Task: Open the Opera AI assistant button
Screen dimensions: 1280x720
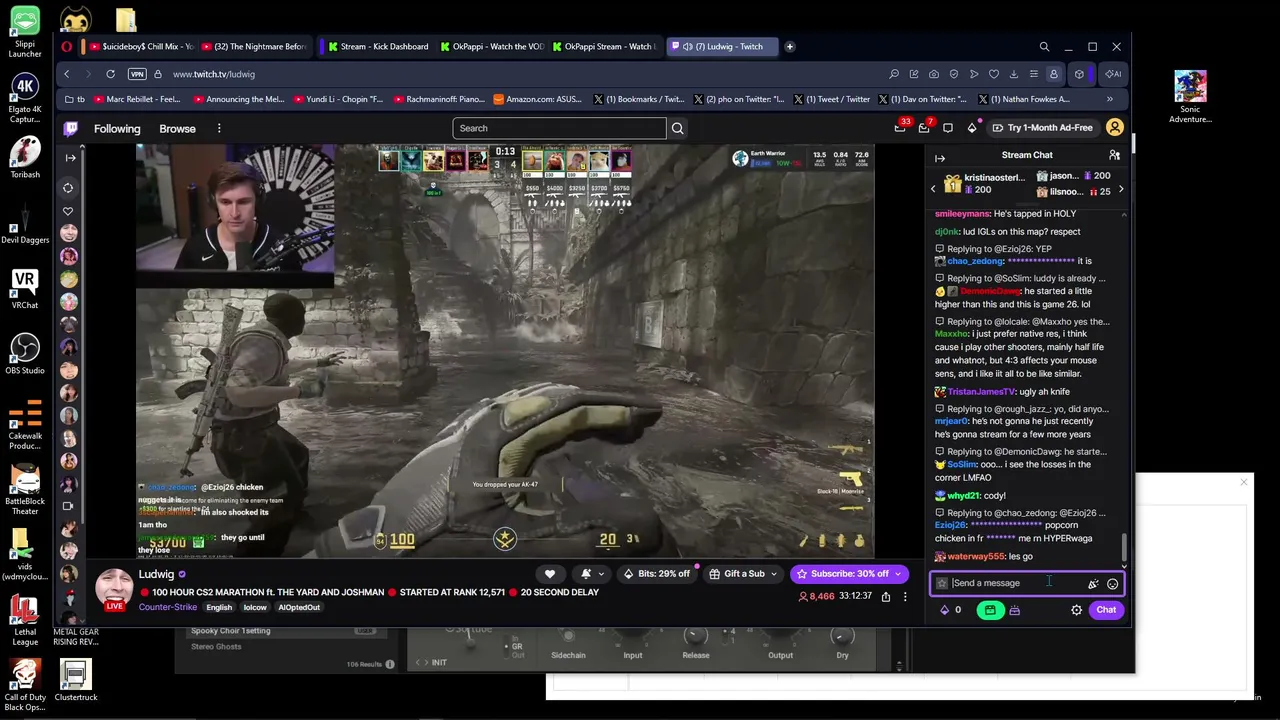Action: (x=1112, y=74)
